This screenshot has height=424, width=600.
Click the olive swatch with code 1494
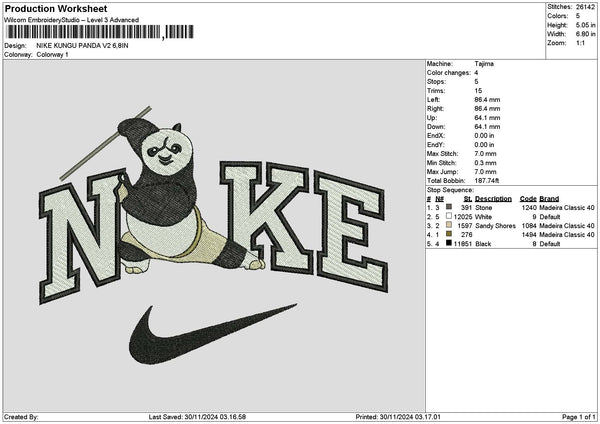tap(449, 234)
